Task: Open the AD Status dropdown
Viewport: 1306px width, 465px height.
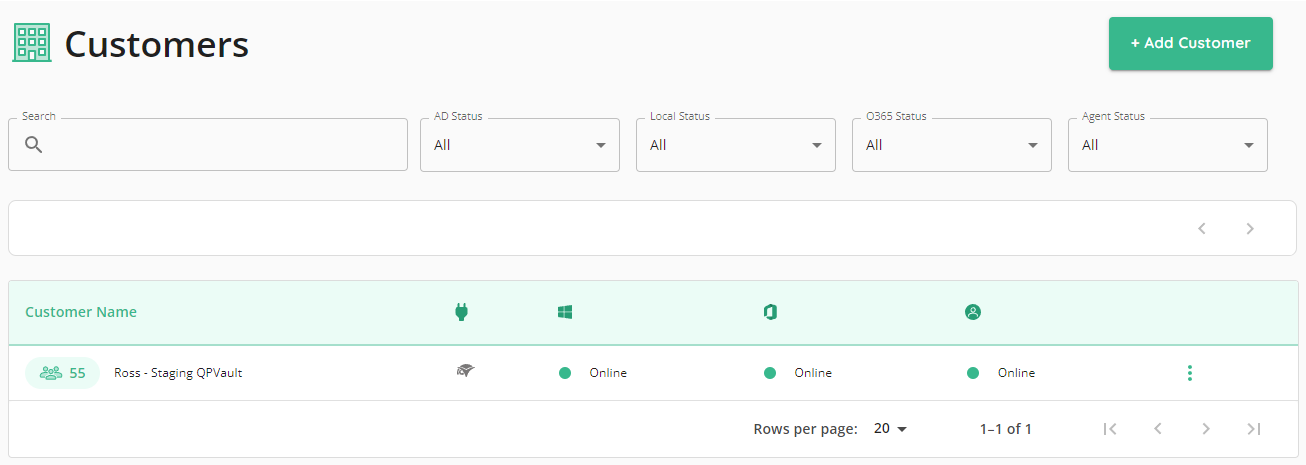Action: (x=520, y=145)
